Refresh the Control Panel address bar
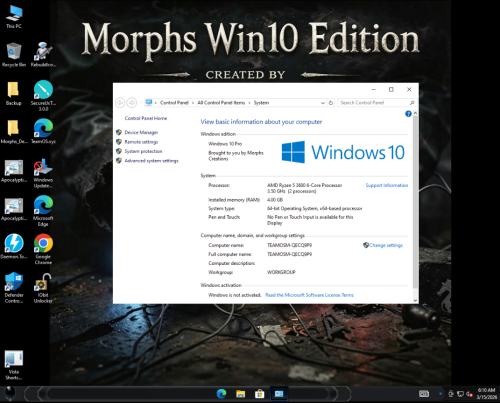500x403 pixels. click(331, 103)
